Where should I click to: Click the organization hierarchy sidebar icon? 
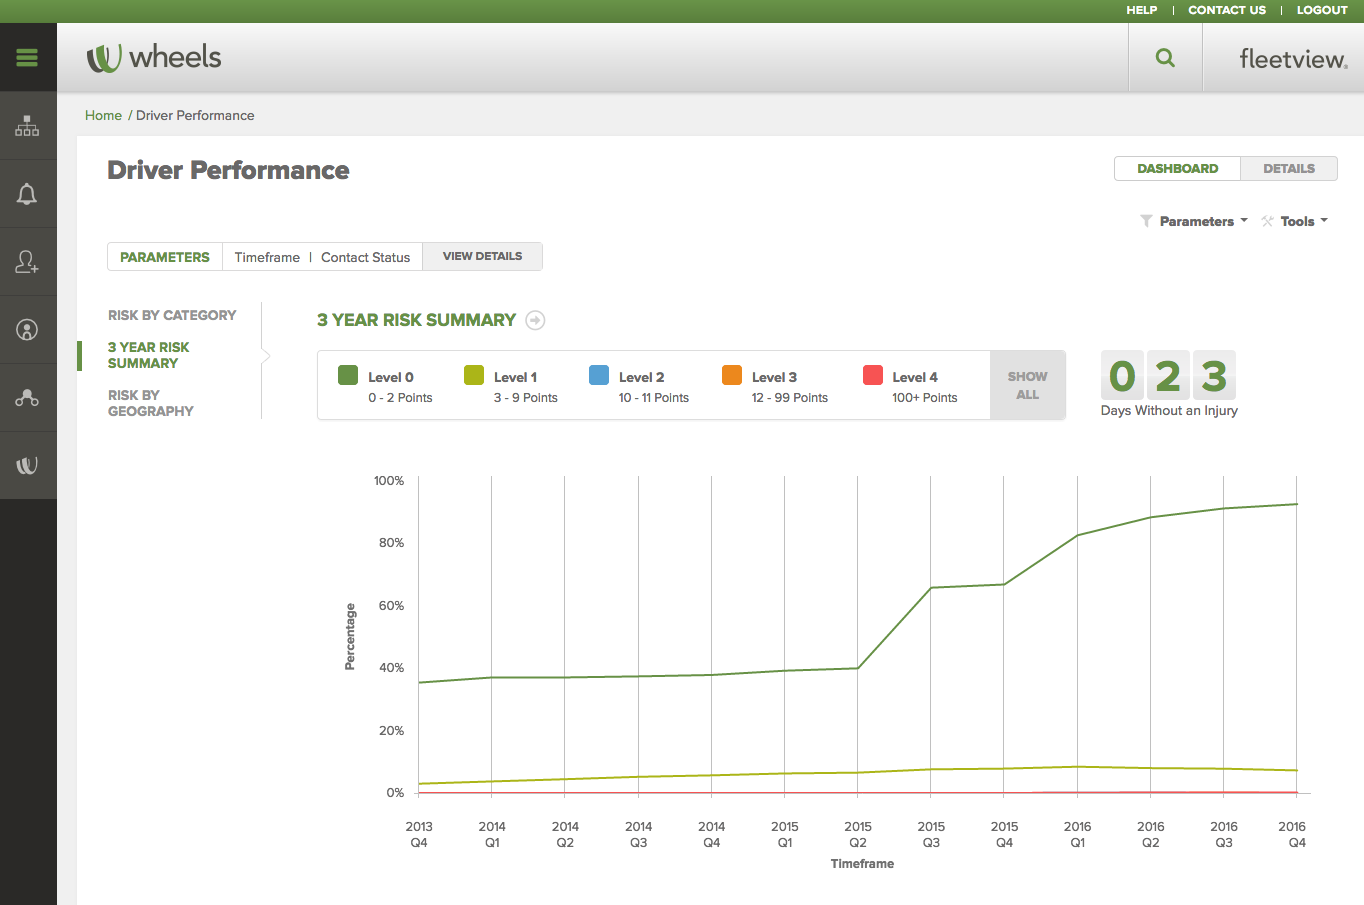click(27, 126)
